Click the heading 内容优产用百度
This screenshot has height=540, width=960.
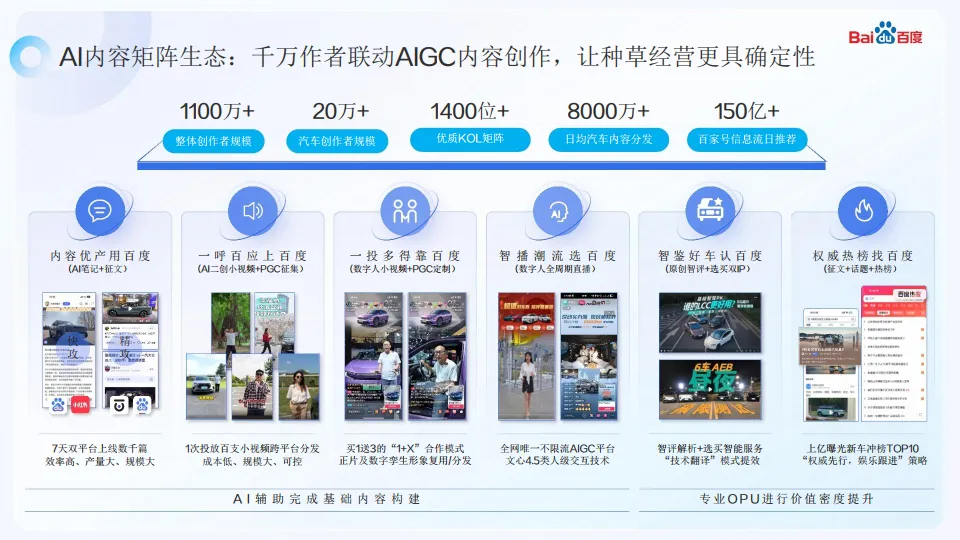pos(100,255)
